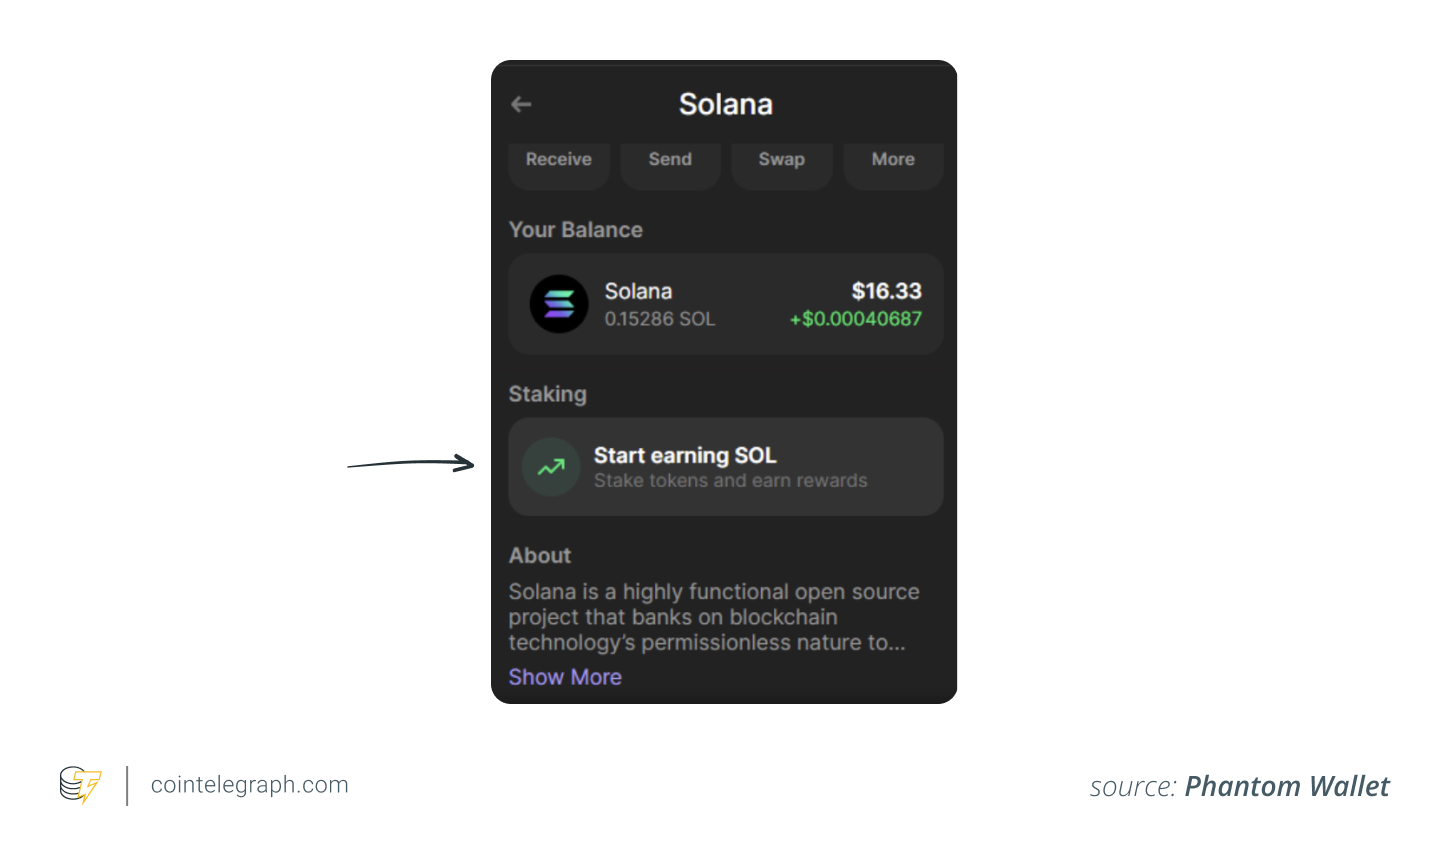The image size is (1450, 866).
Task: Click the Stake tokens and earn rewards subtitle
Action: [x=728, y=481]
